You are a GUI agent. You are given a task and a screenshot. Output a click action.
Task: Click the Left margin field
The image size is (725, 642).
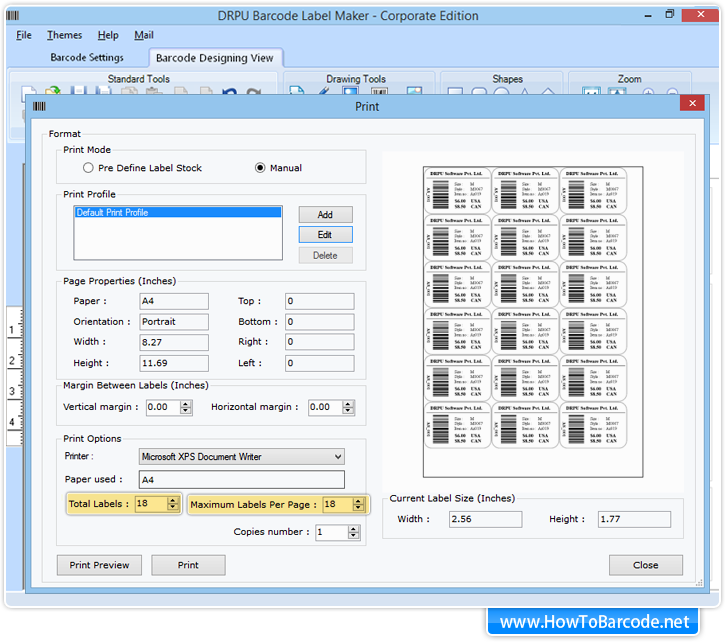[319, 363]
